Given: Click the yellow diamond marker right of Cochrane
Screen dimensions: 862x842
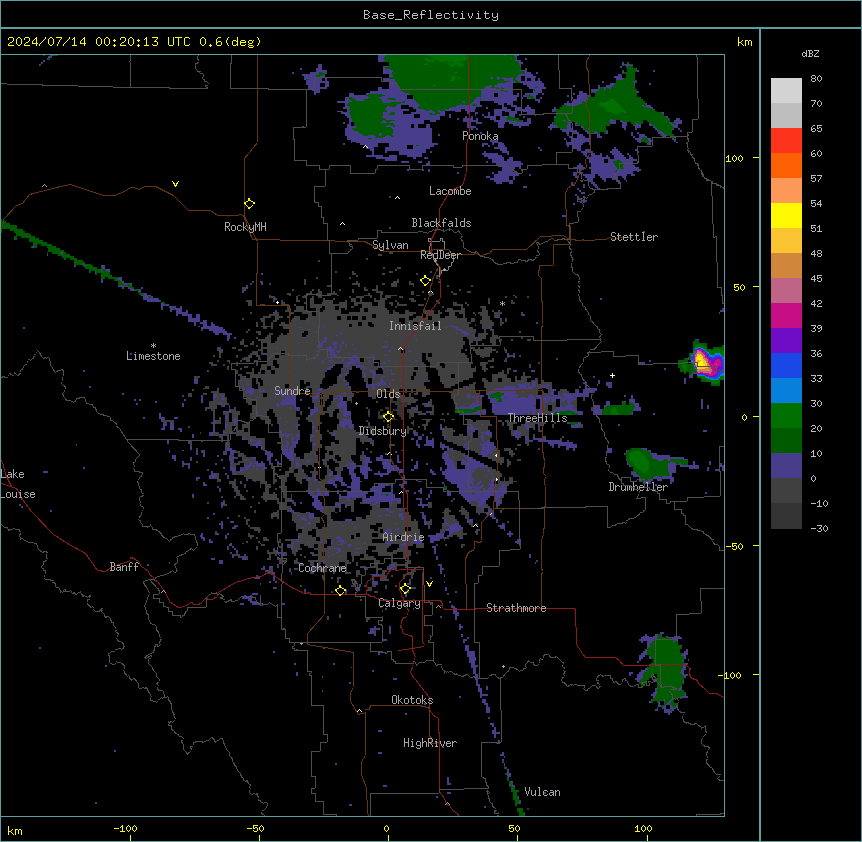Looking at the screenshot, I should pyautogui.click(x=341, y=591).
